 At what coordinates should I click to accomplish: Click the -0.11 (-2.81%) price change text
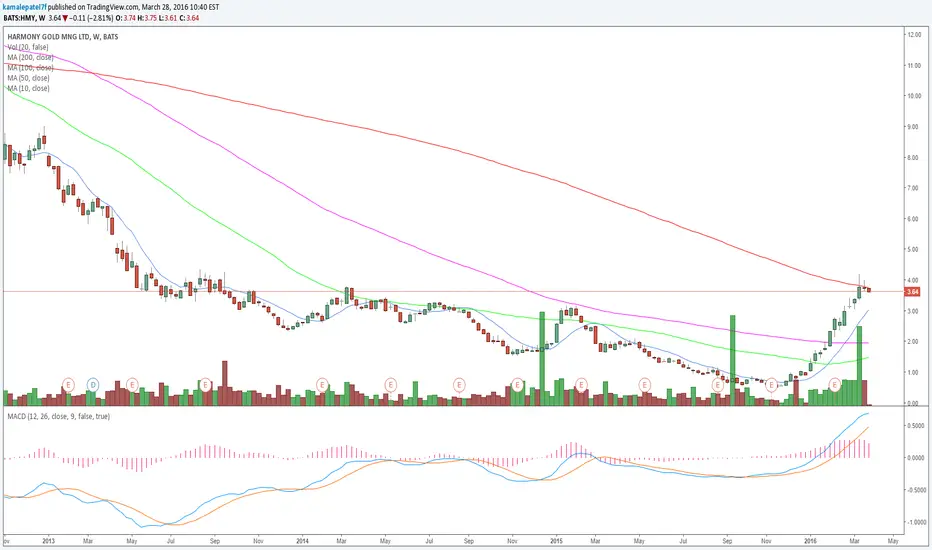pyautogui.click(x=92, y=18)
